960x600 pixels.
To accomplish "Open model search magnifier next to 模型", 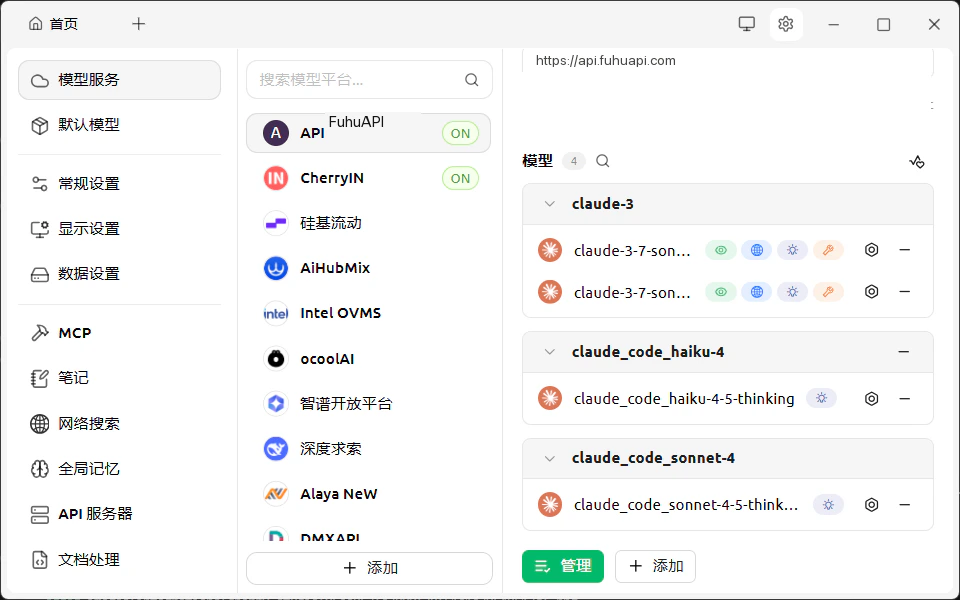I will click(602, 161).
